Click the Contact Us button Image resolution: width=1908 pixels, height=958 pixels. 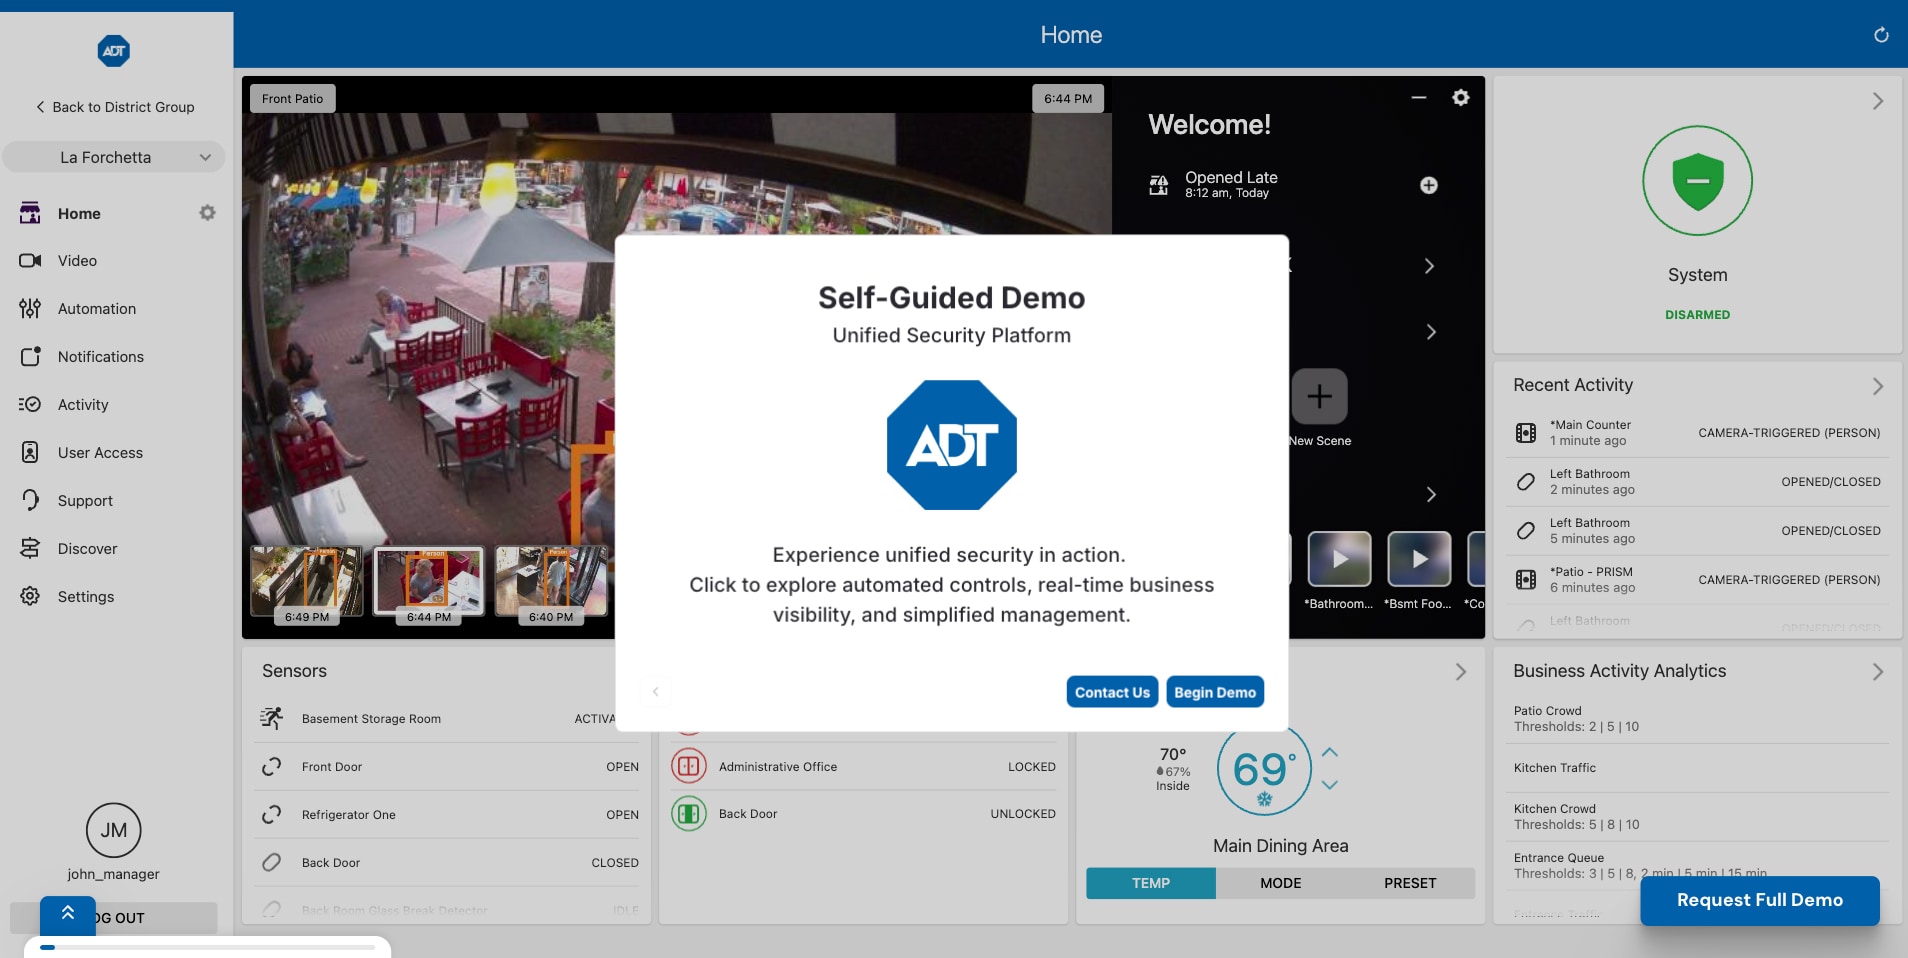coord(1111,692)
